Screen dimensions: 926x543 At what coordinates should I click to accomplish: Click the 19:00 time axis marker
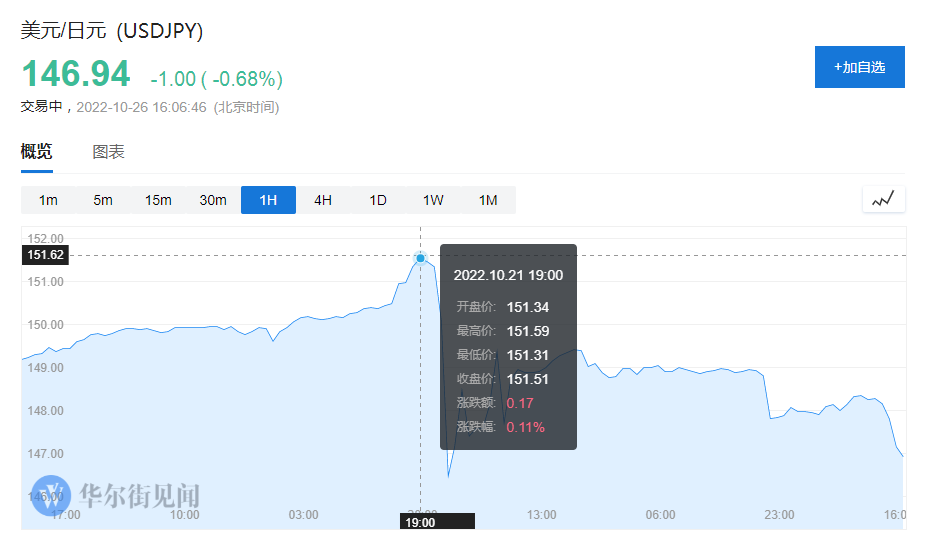(420, 522)
